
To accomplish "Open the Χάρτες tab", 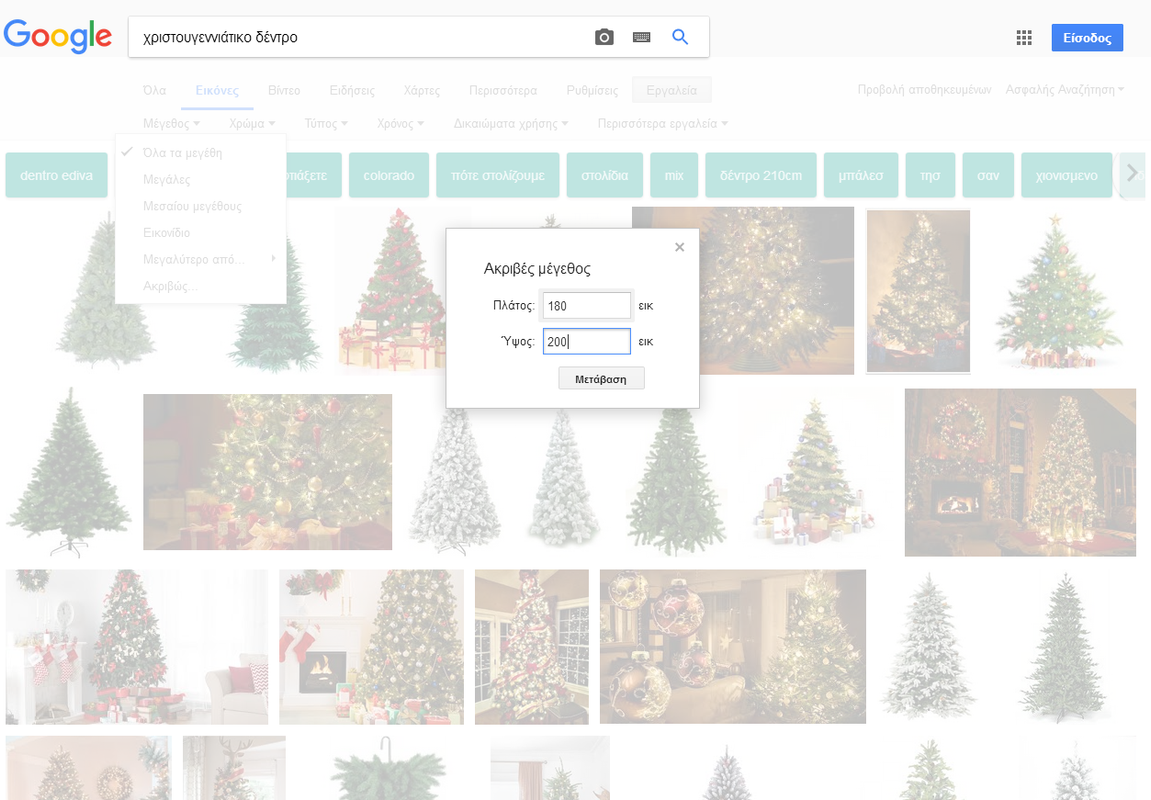I will point(421,90).
